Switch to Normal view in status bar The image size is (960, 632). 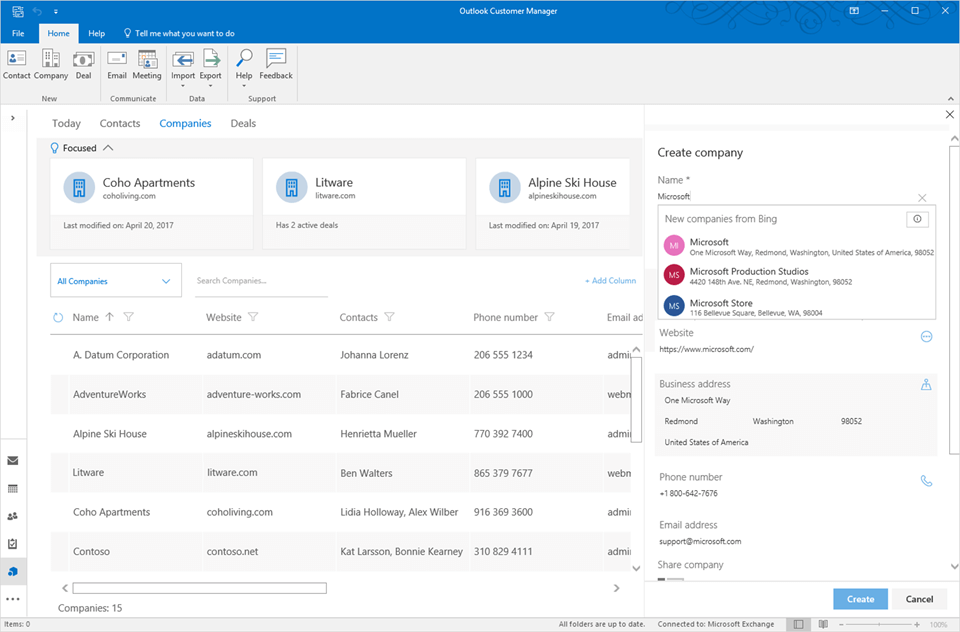coord(798,624)
